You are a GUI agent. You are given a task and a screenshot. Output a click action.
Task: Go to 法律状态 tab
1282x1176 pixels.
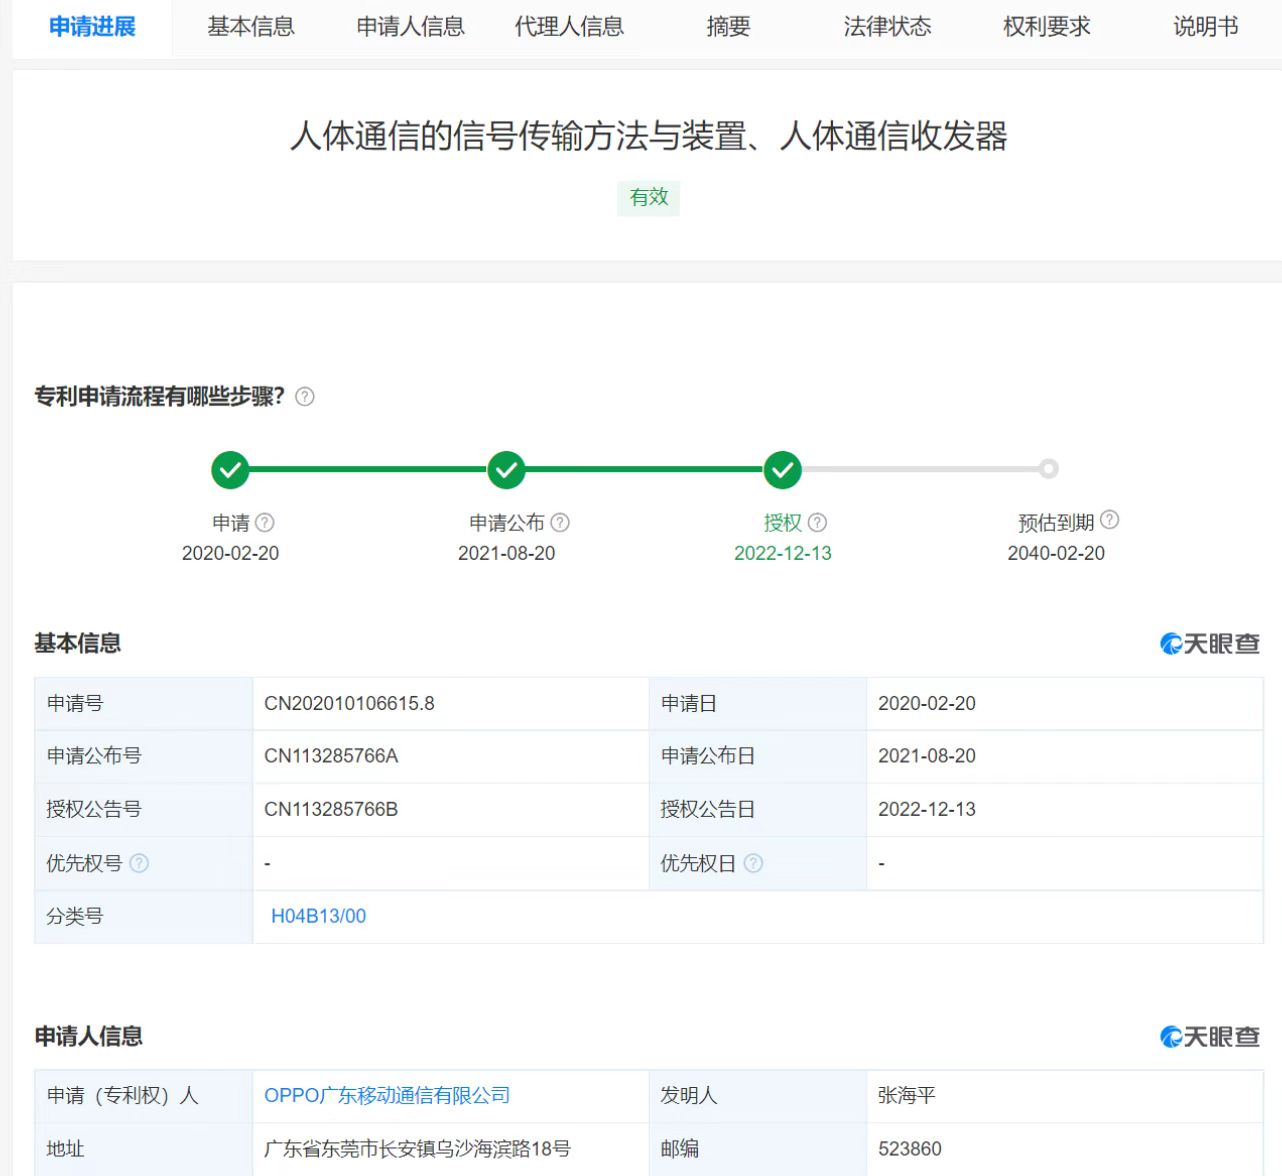887,27
